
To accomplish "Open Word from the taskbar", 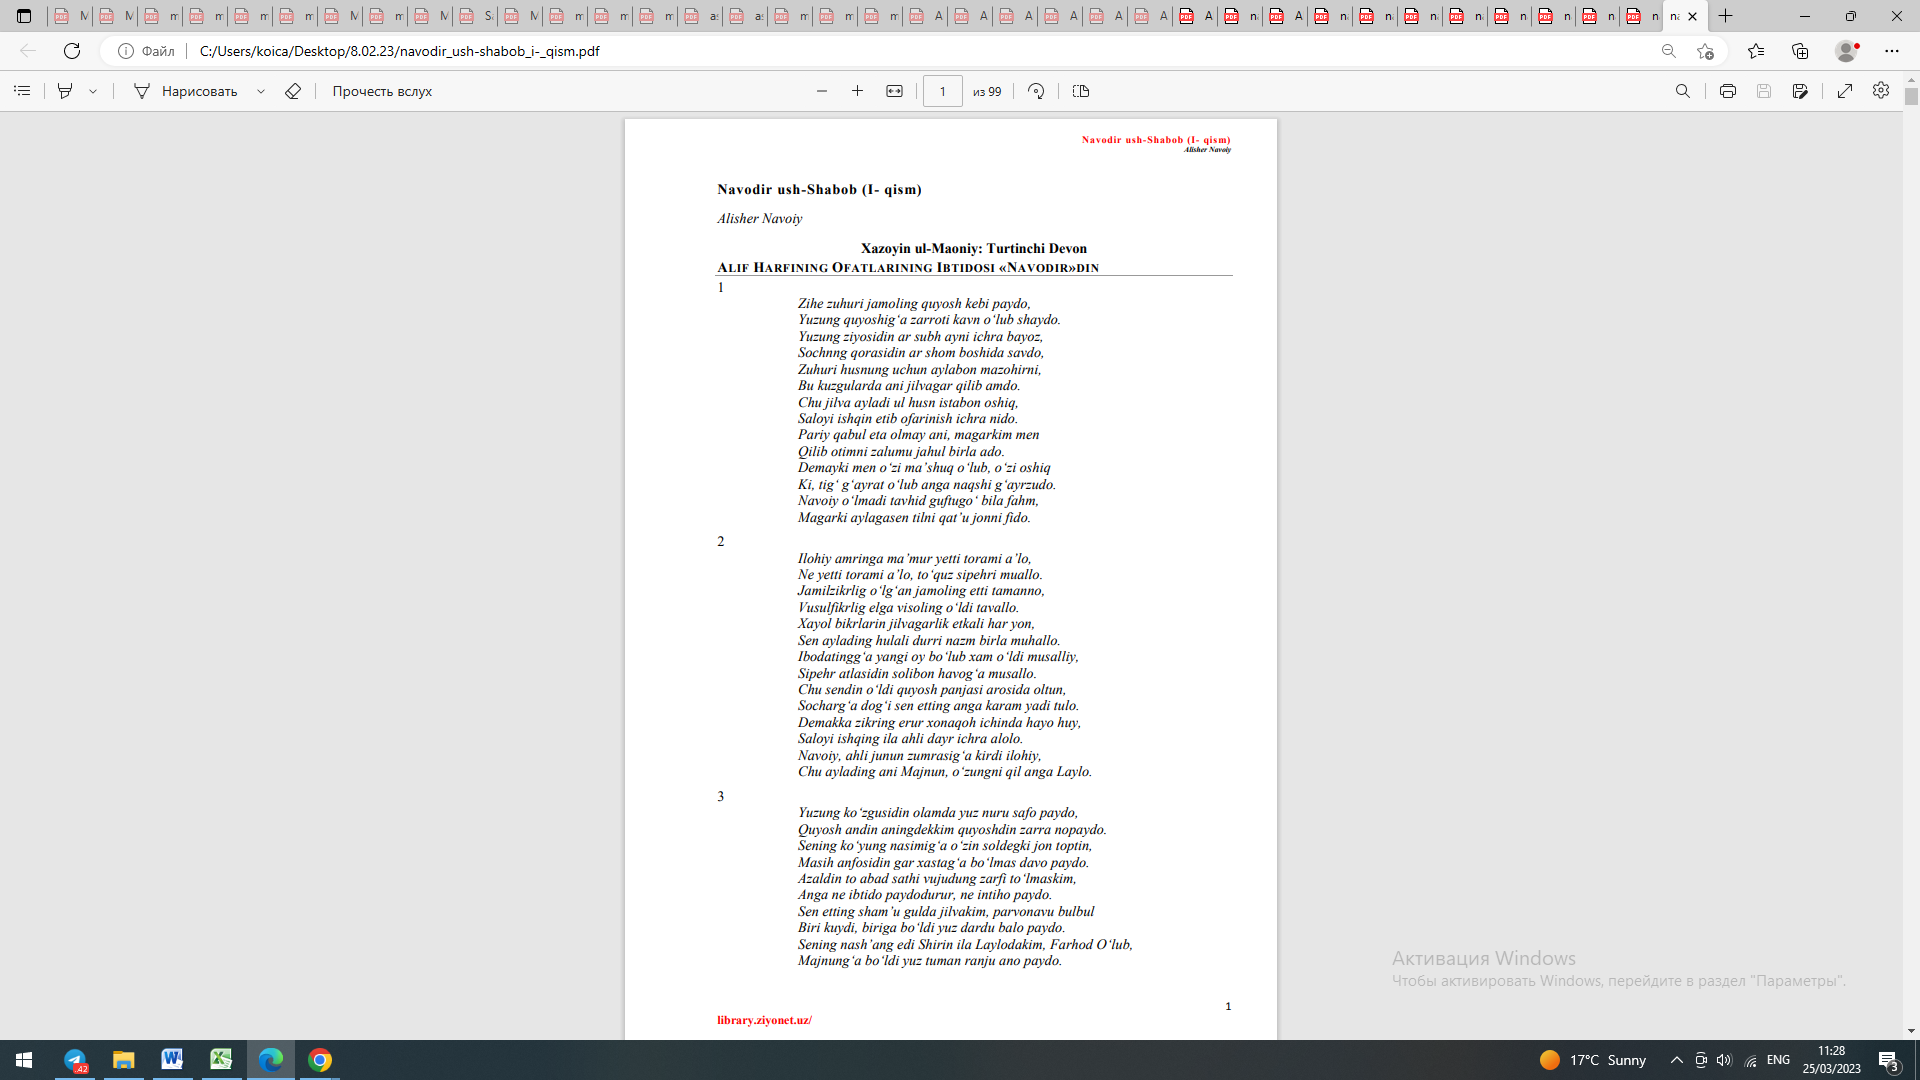I will (172, 1060).
